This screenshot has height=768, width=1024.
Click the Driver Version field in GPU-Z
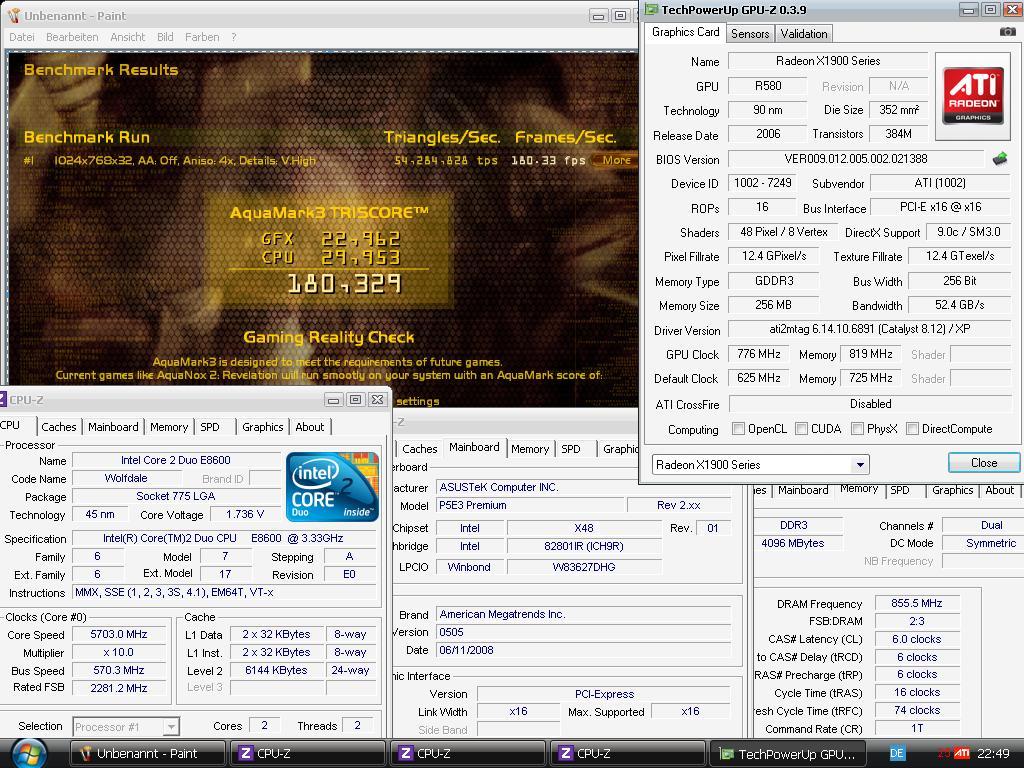(870, 329)
